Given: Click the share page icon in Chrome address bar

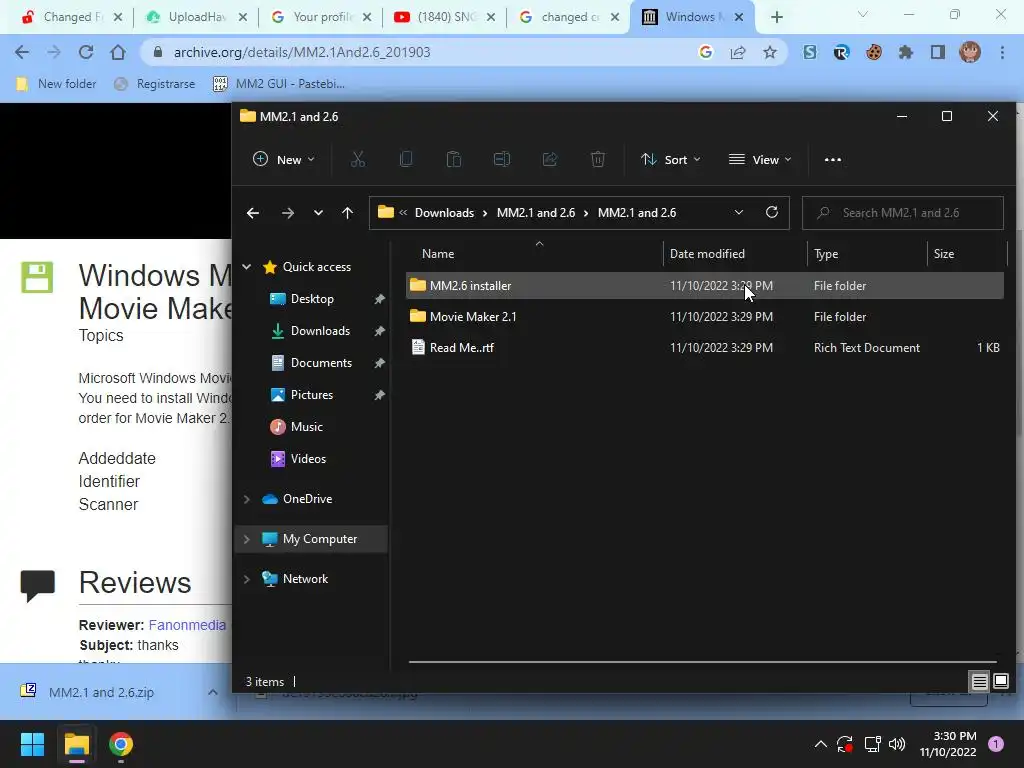Looking at the screenshot, I should tap(738, 52).
